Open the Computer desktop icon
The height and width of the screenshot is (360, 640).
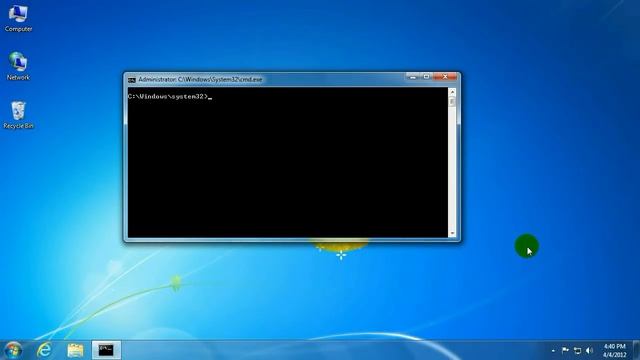tap(18, 18)
